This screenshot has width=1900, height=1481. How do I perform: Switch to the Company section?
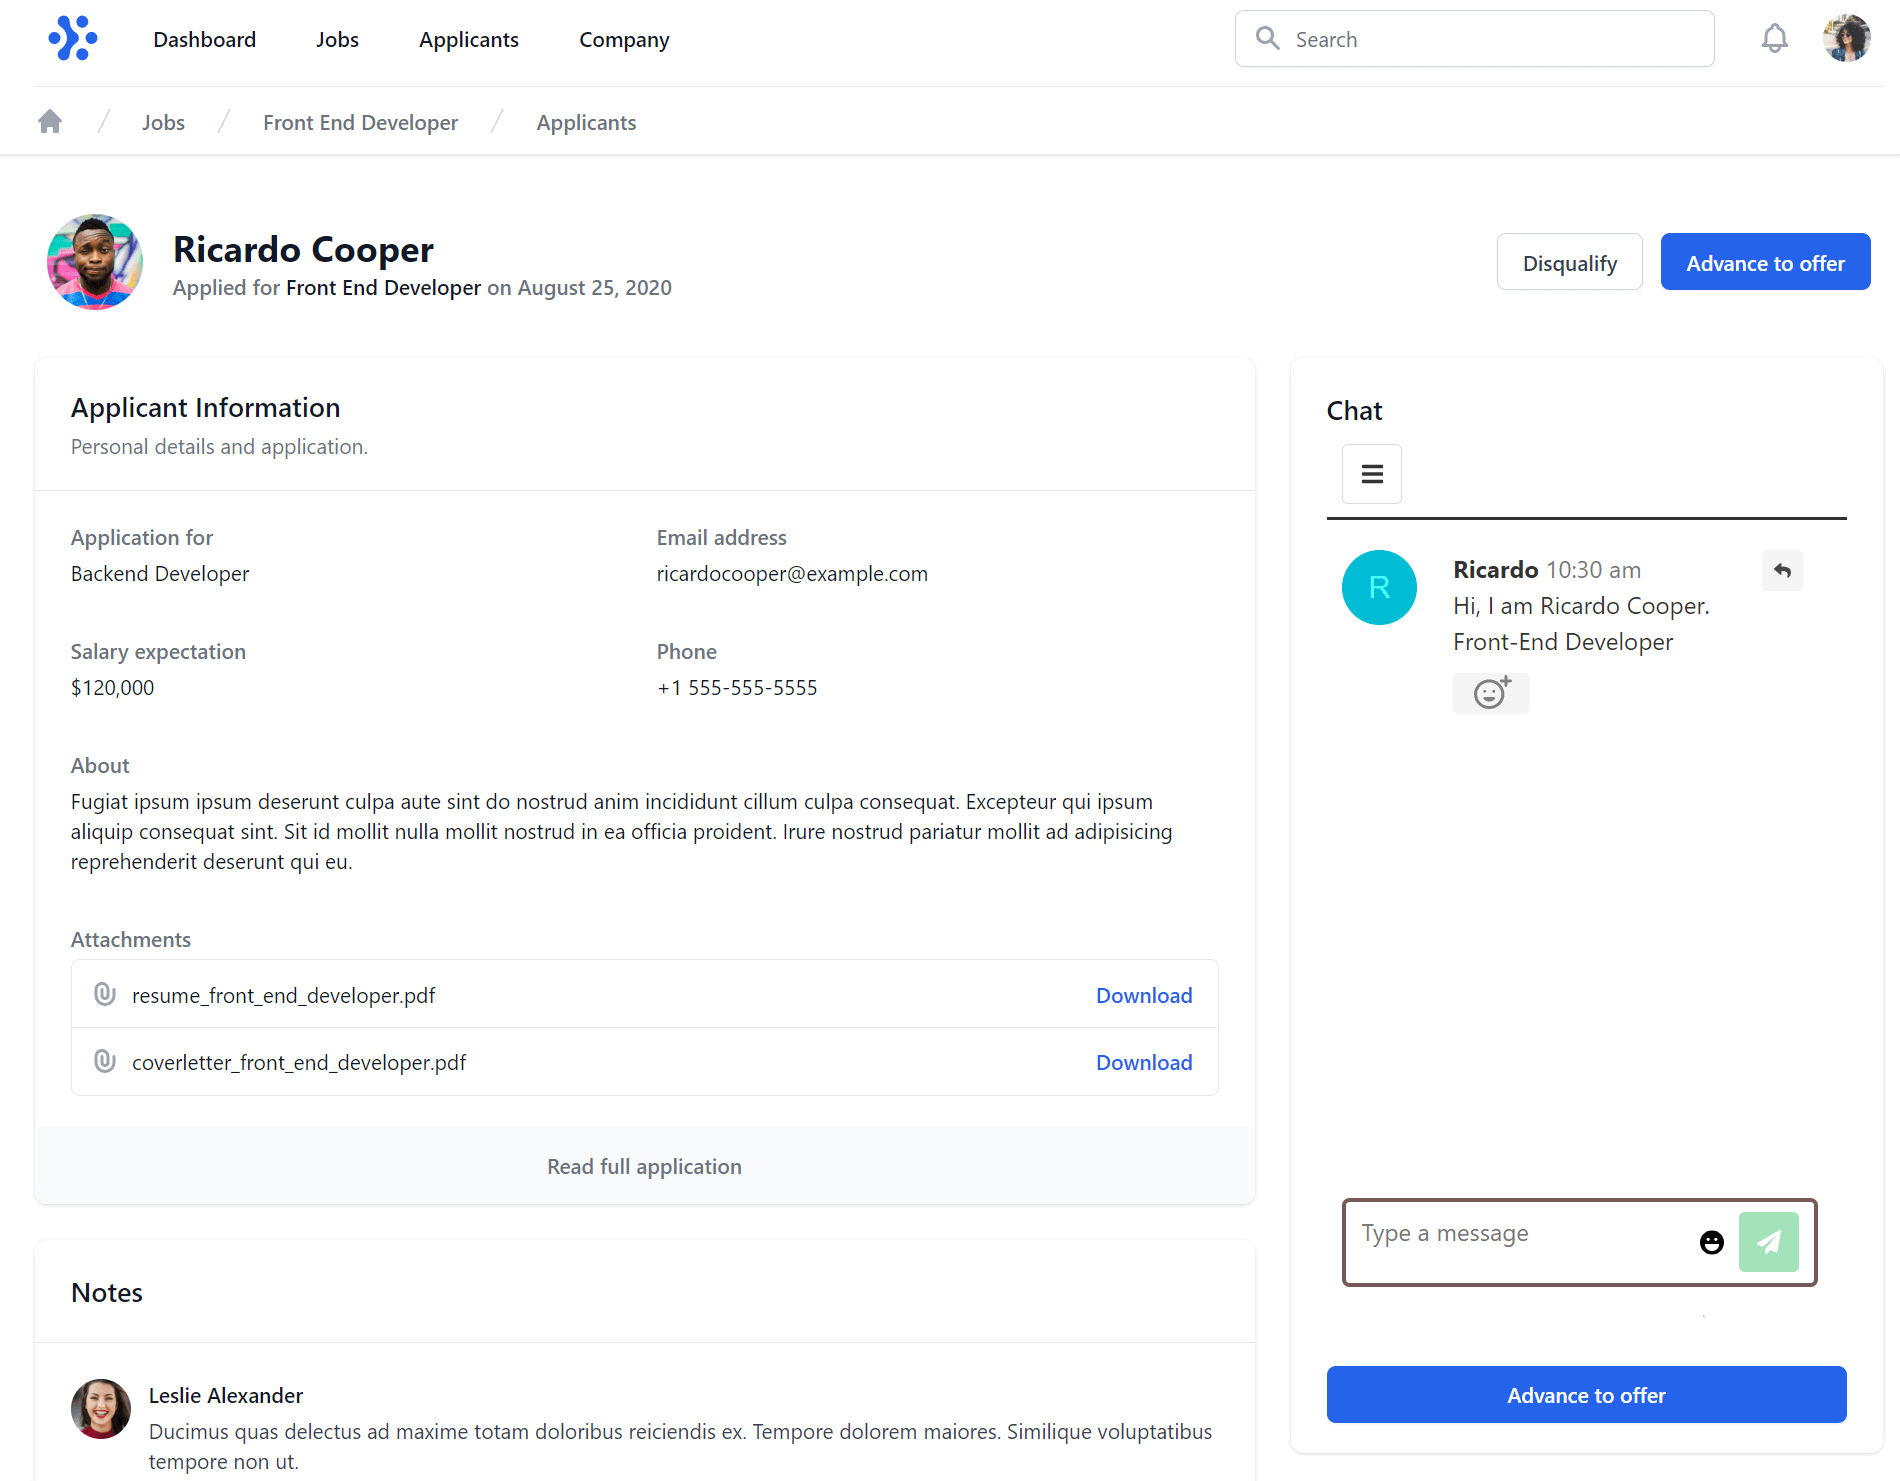623,39
